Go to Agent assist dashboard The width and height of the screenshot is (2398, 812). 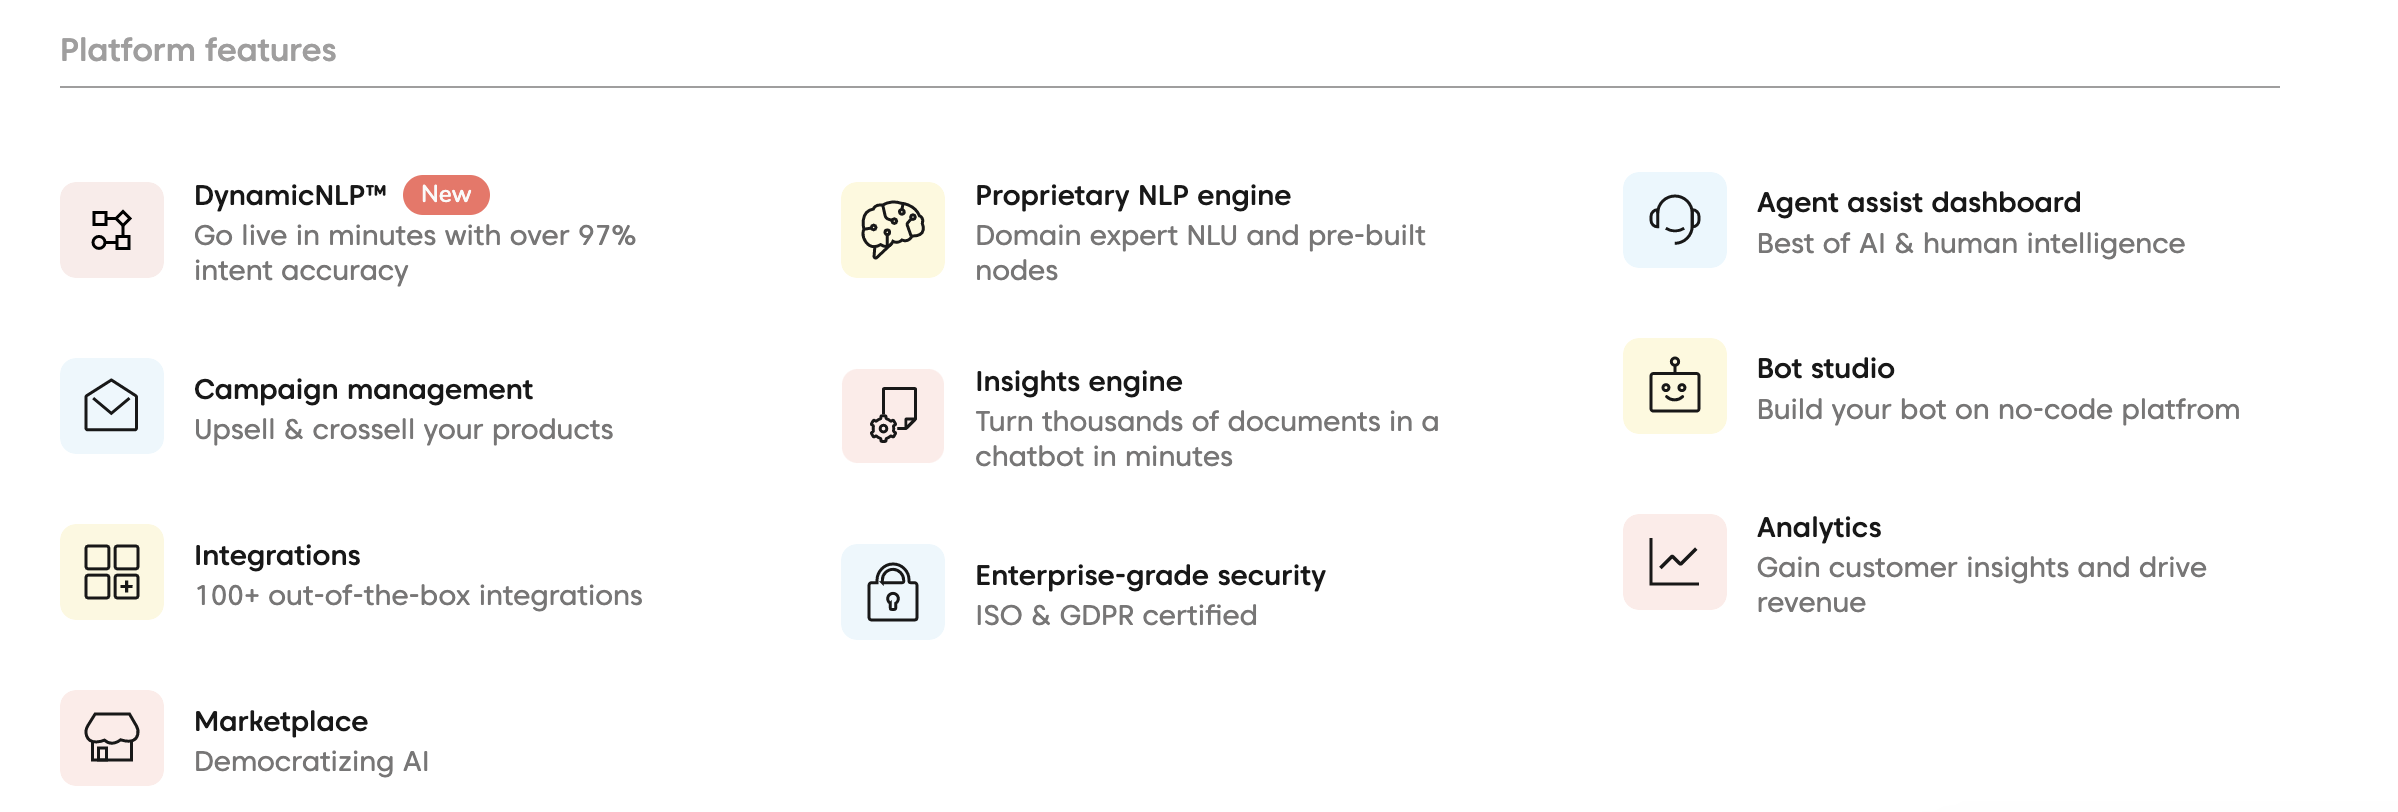[1919, 202]
